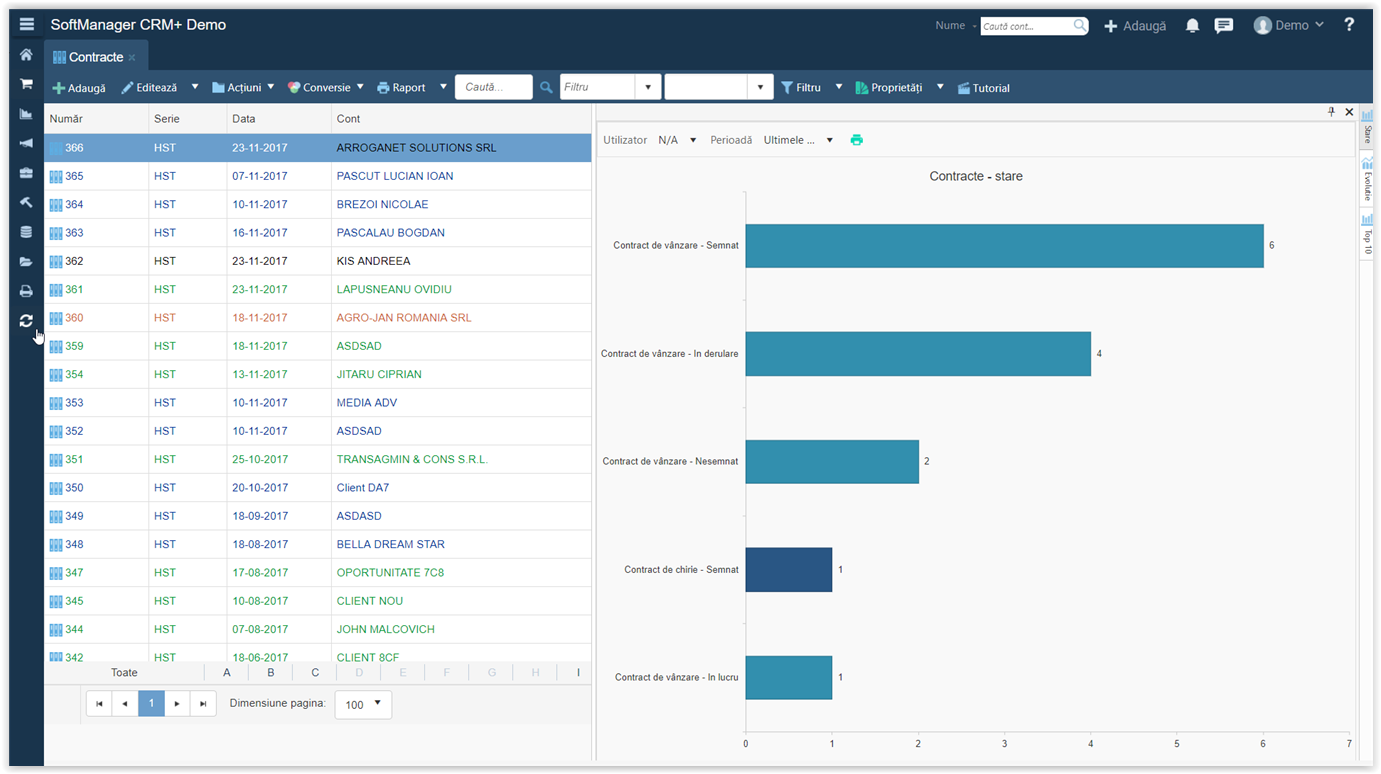Click the Caută search input in toolbar
The height and width of the screenshot is (774, 1381).
pyautogui.click(x=494, y=88)
